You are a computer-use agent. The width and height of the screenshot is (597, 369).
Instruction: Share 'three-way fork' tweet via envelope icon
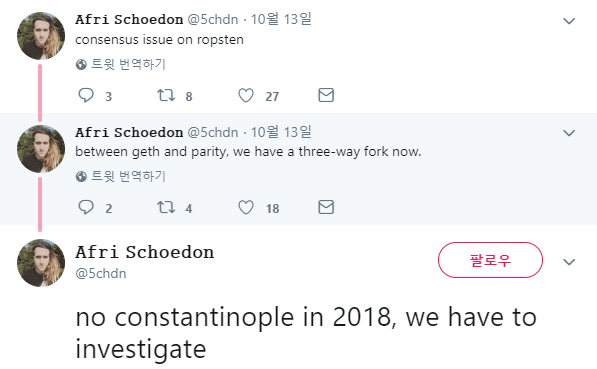click(326, 207)
